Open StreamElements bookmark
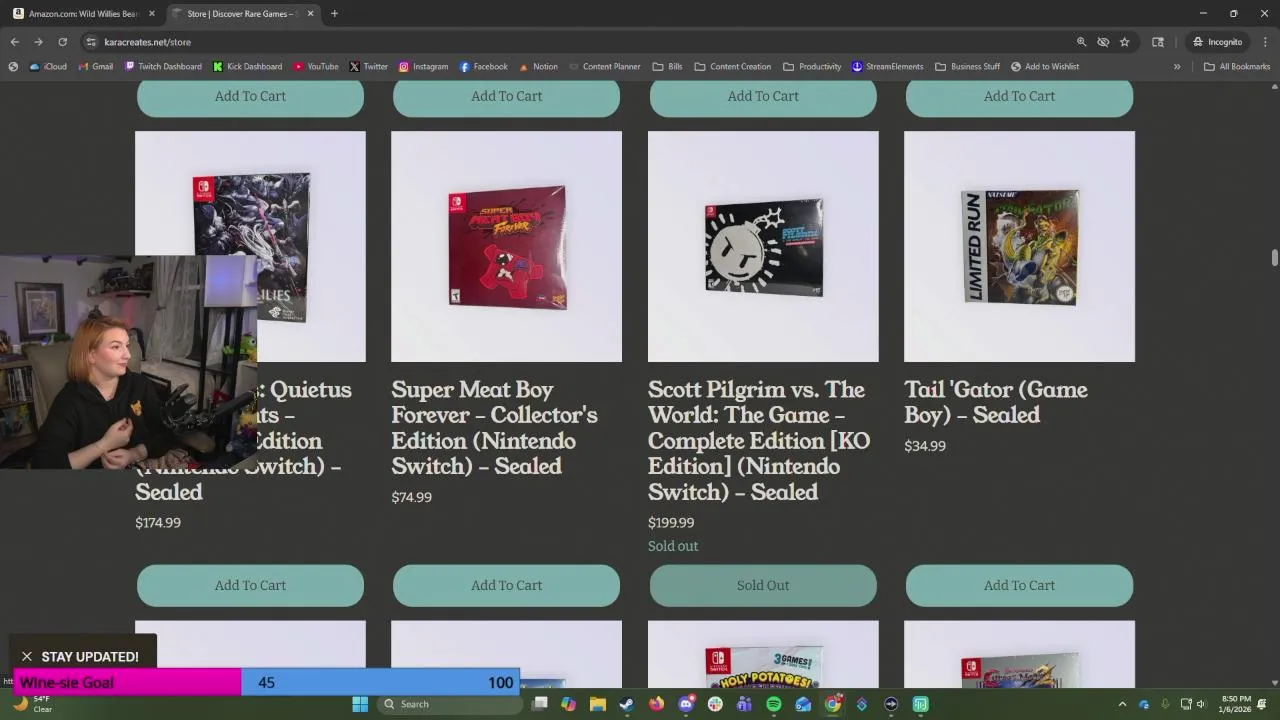Image resolution: width=1280 pixels, height=720 pixels. 887,67
